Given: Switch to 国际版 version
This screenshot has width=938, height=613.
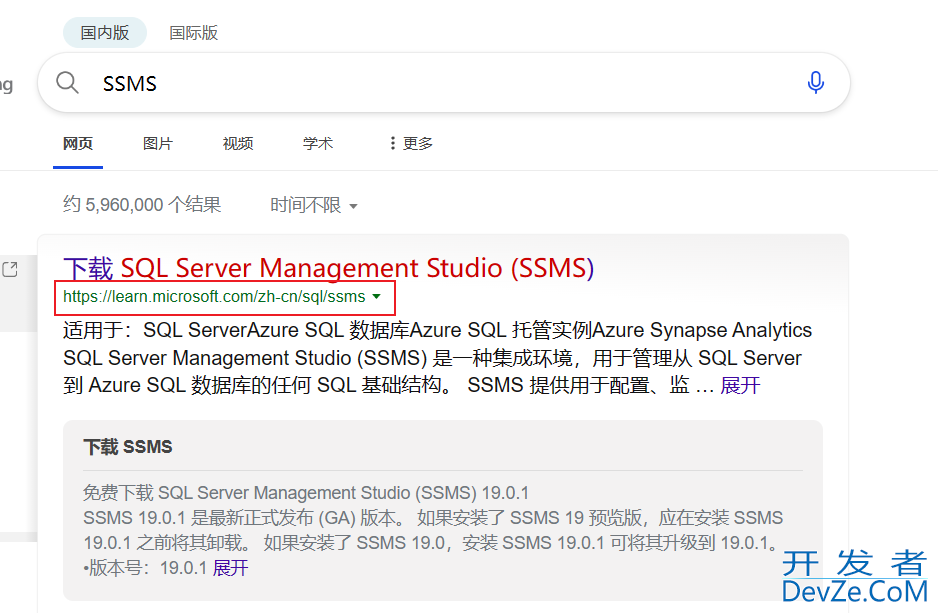Looking at the screenshot, I should (193, 32).
